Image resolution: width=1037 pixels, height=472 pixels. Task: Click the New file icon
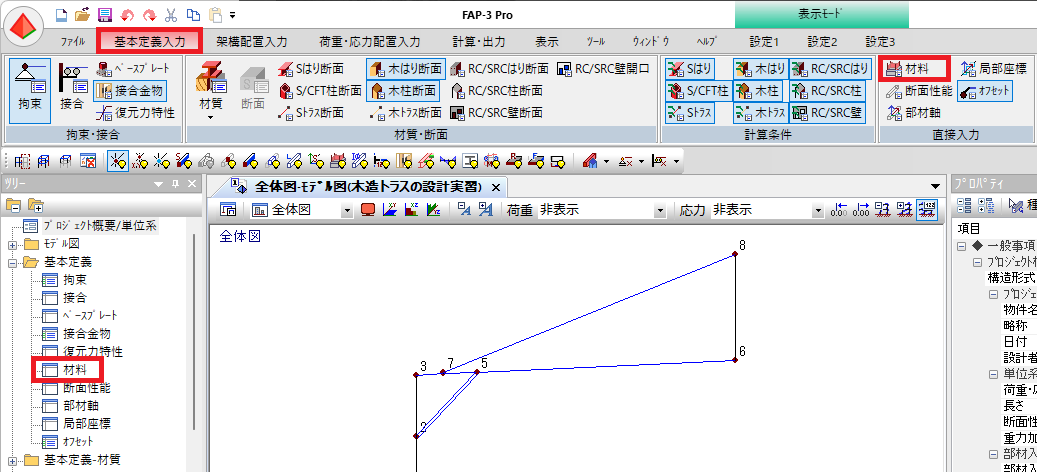[62, 14]
